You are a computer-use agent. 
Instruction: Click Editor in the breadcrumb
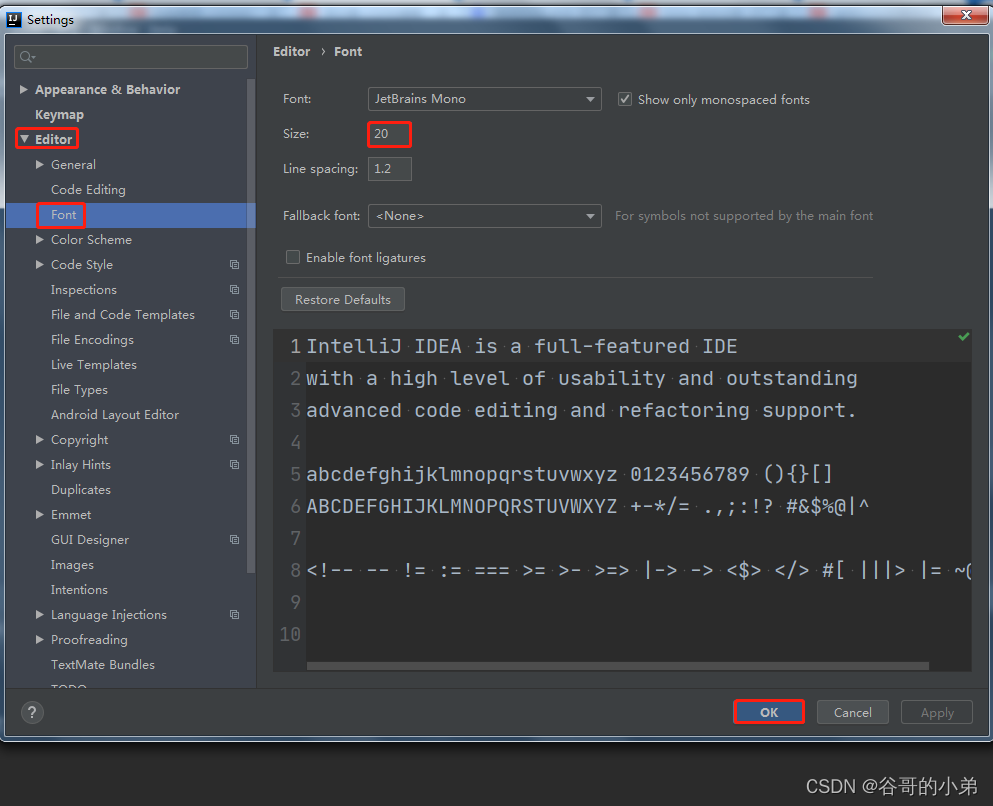pyautogui.click(x=291, y=52)
